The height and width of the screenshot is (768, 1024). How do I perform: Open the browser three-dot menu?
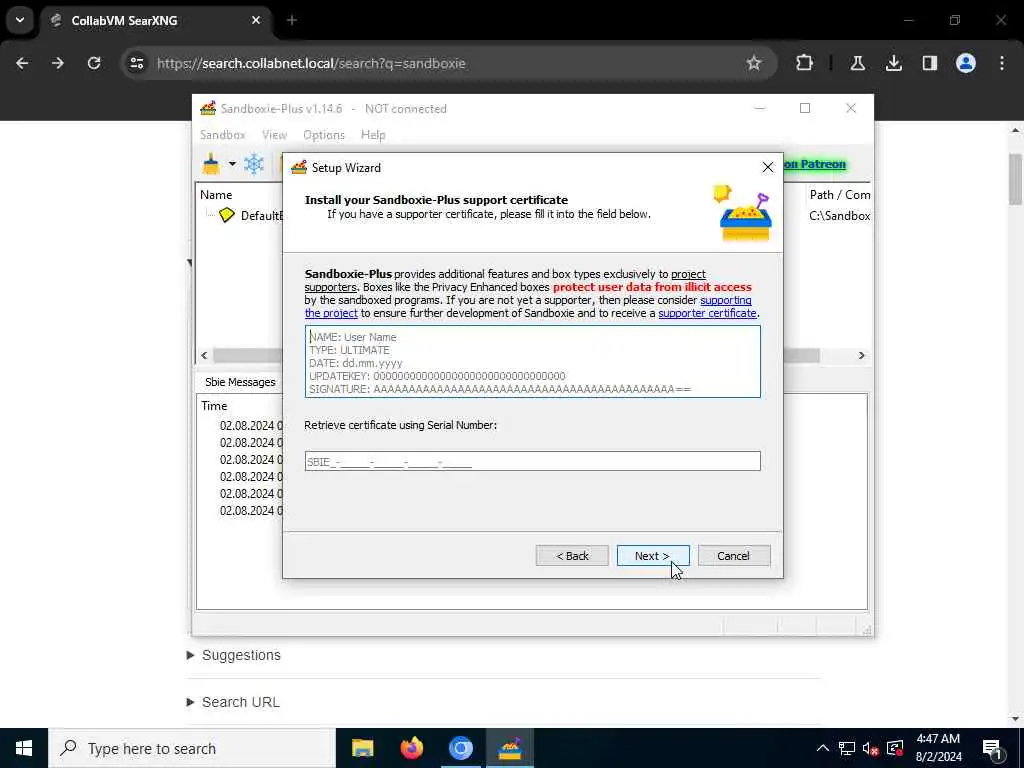tap(1002, 63)
